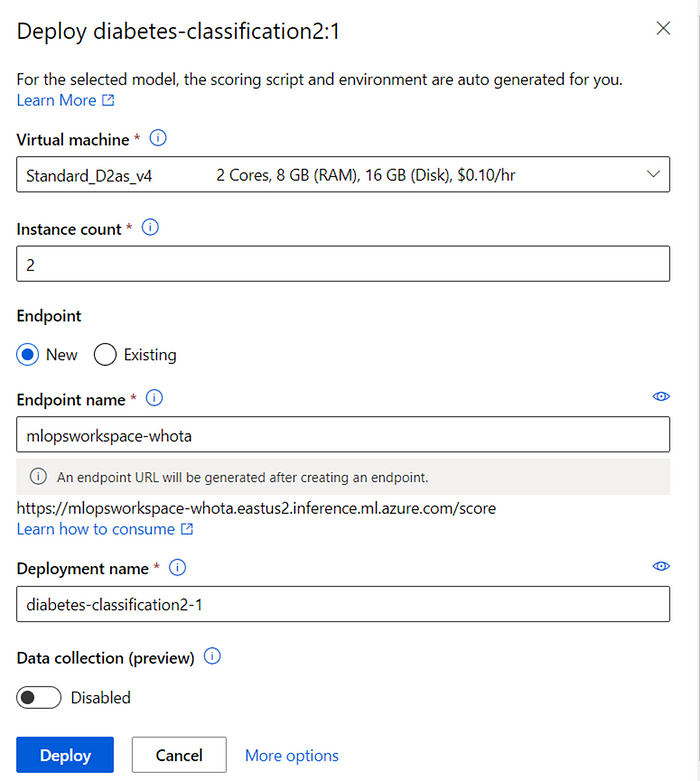Screen dimensions: 700x781
Task: Click the Deploy button
Action: 65,755
